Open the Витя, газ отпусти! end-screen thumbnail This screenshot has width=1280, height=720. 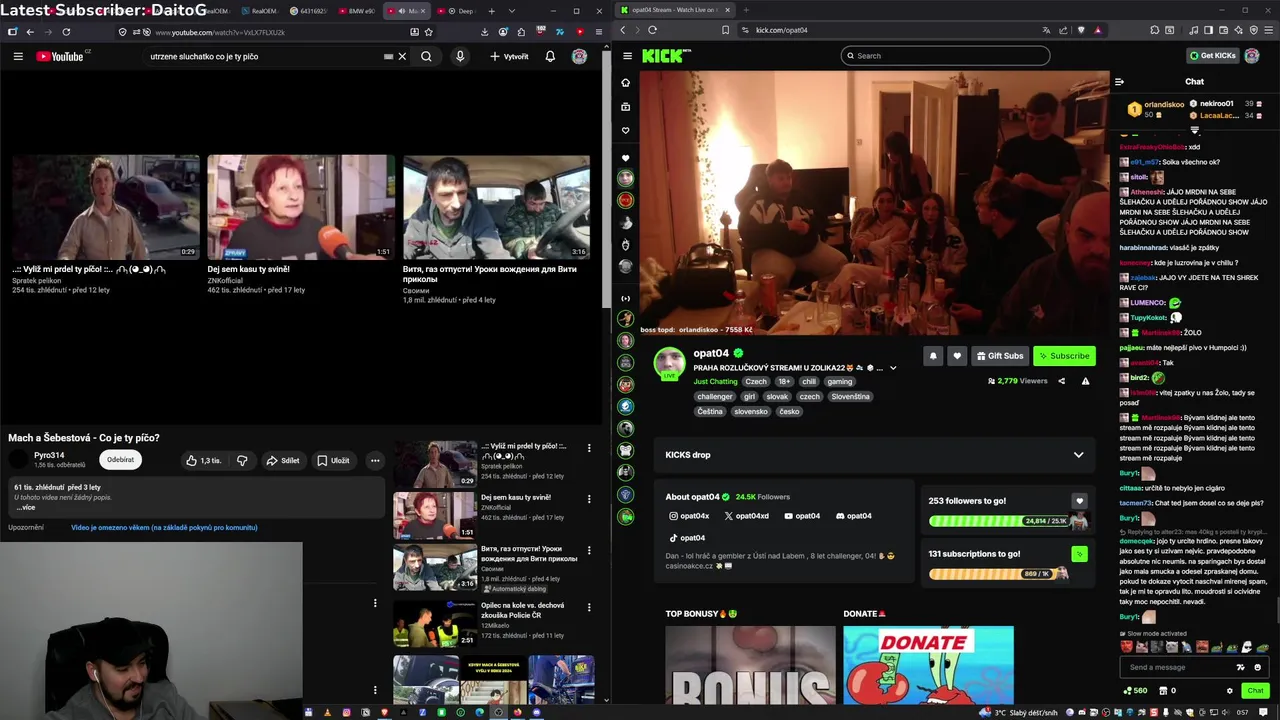tap(496, 208)
